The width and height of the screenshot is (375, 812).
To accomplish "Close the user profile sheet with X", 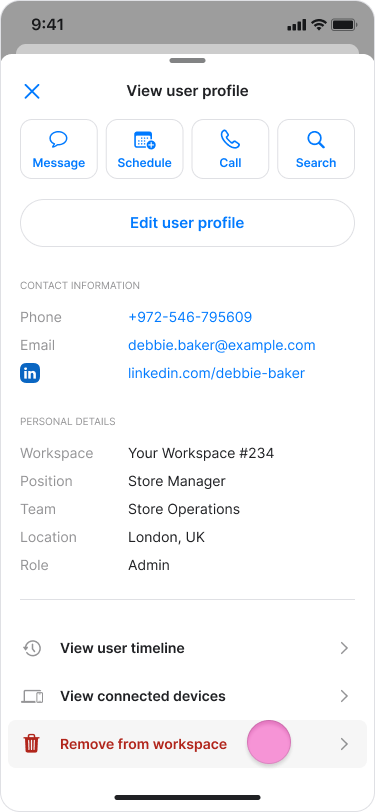I will click(32, 92).
